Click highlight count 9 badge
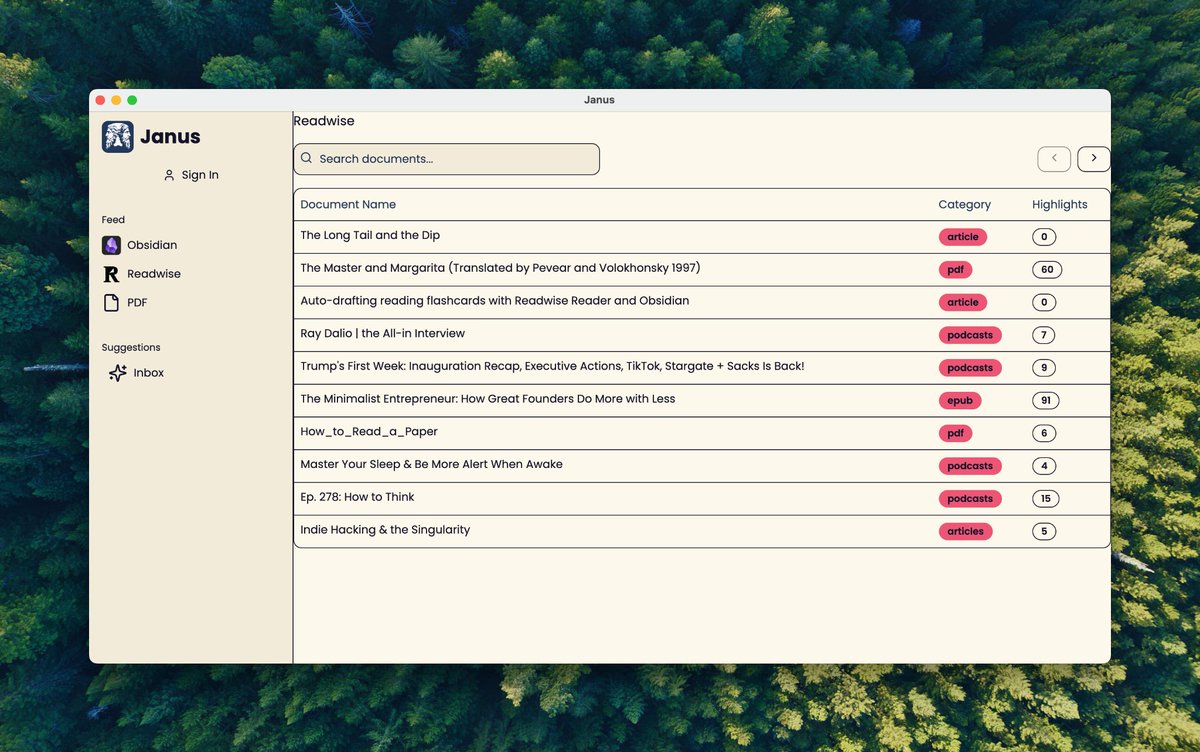 tap(1044, 368)
